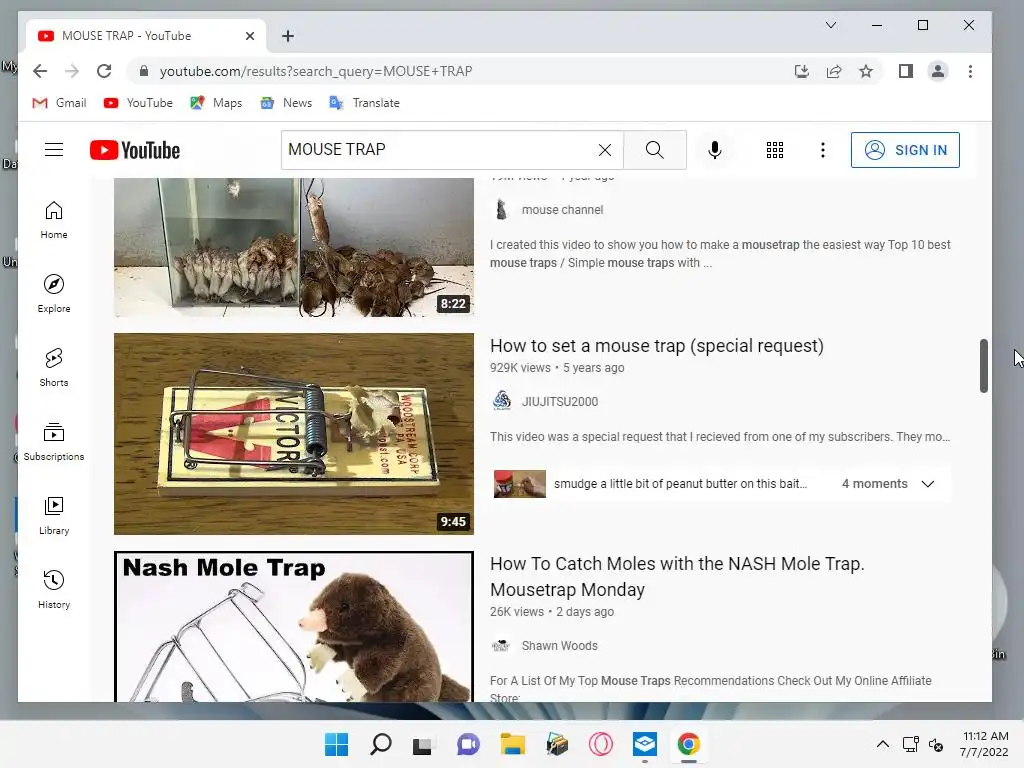Image resolution: width=1024 pixels, height=768 pixels.
Task: Click the peanut butter moment thumbnail
Action: tap(520, 484)
